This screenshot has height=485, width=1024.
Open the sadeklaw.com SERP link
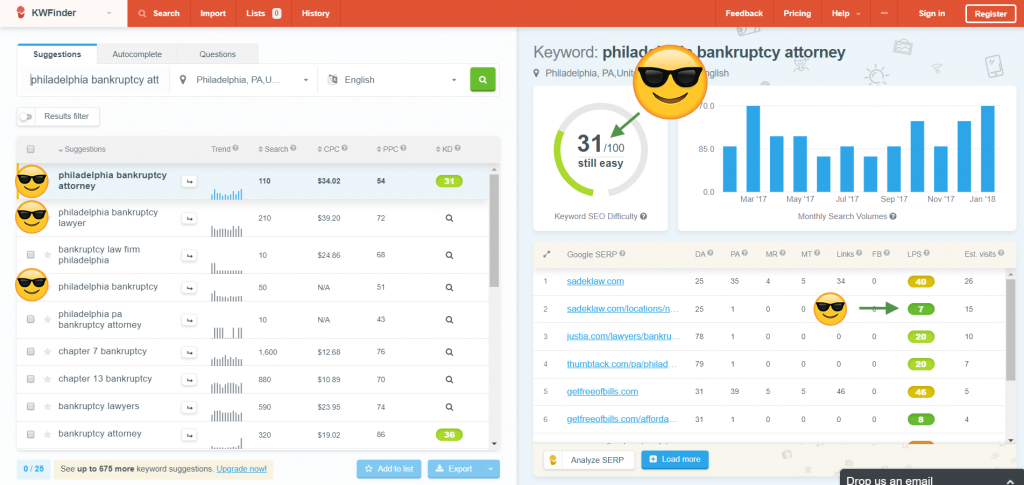pos(595,281)
